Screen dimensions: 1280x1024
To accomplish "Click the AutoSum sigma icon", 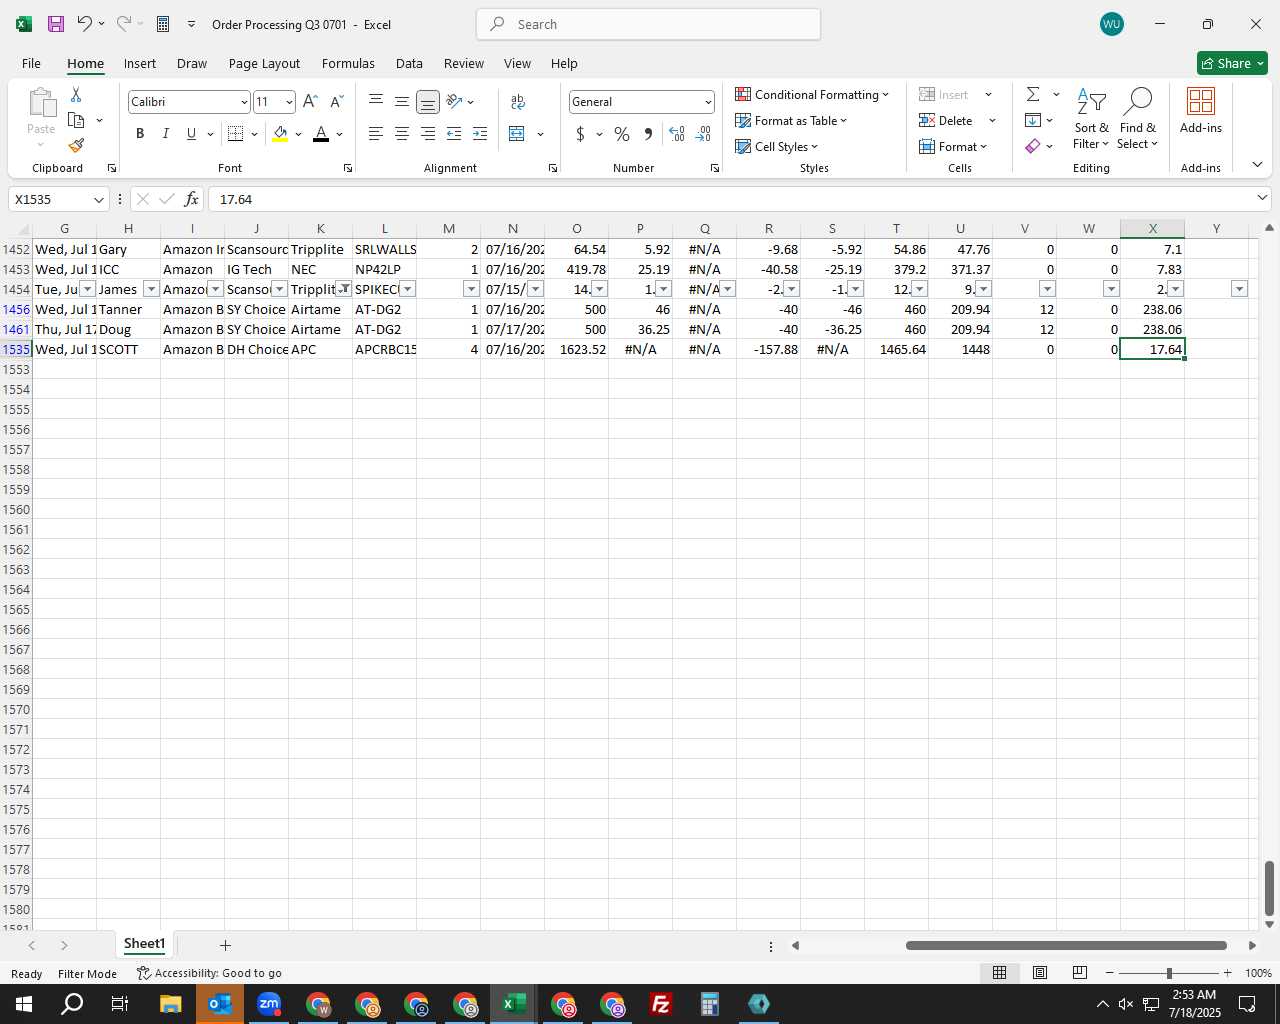I will (1033, 94).
